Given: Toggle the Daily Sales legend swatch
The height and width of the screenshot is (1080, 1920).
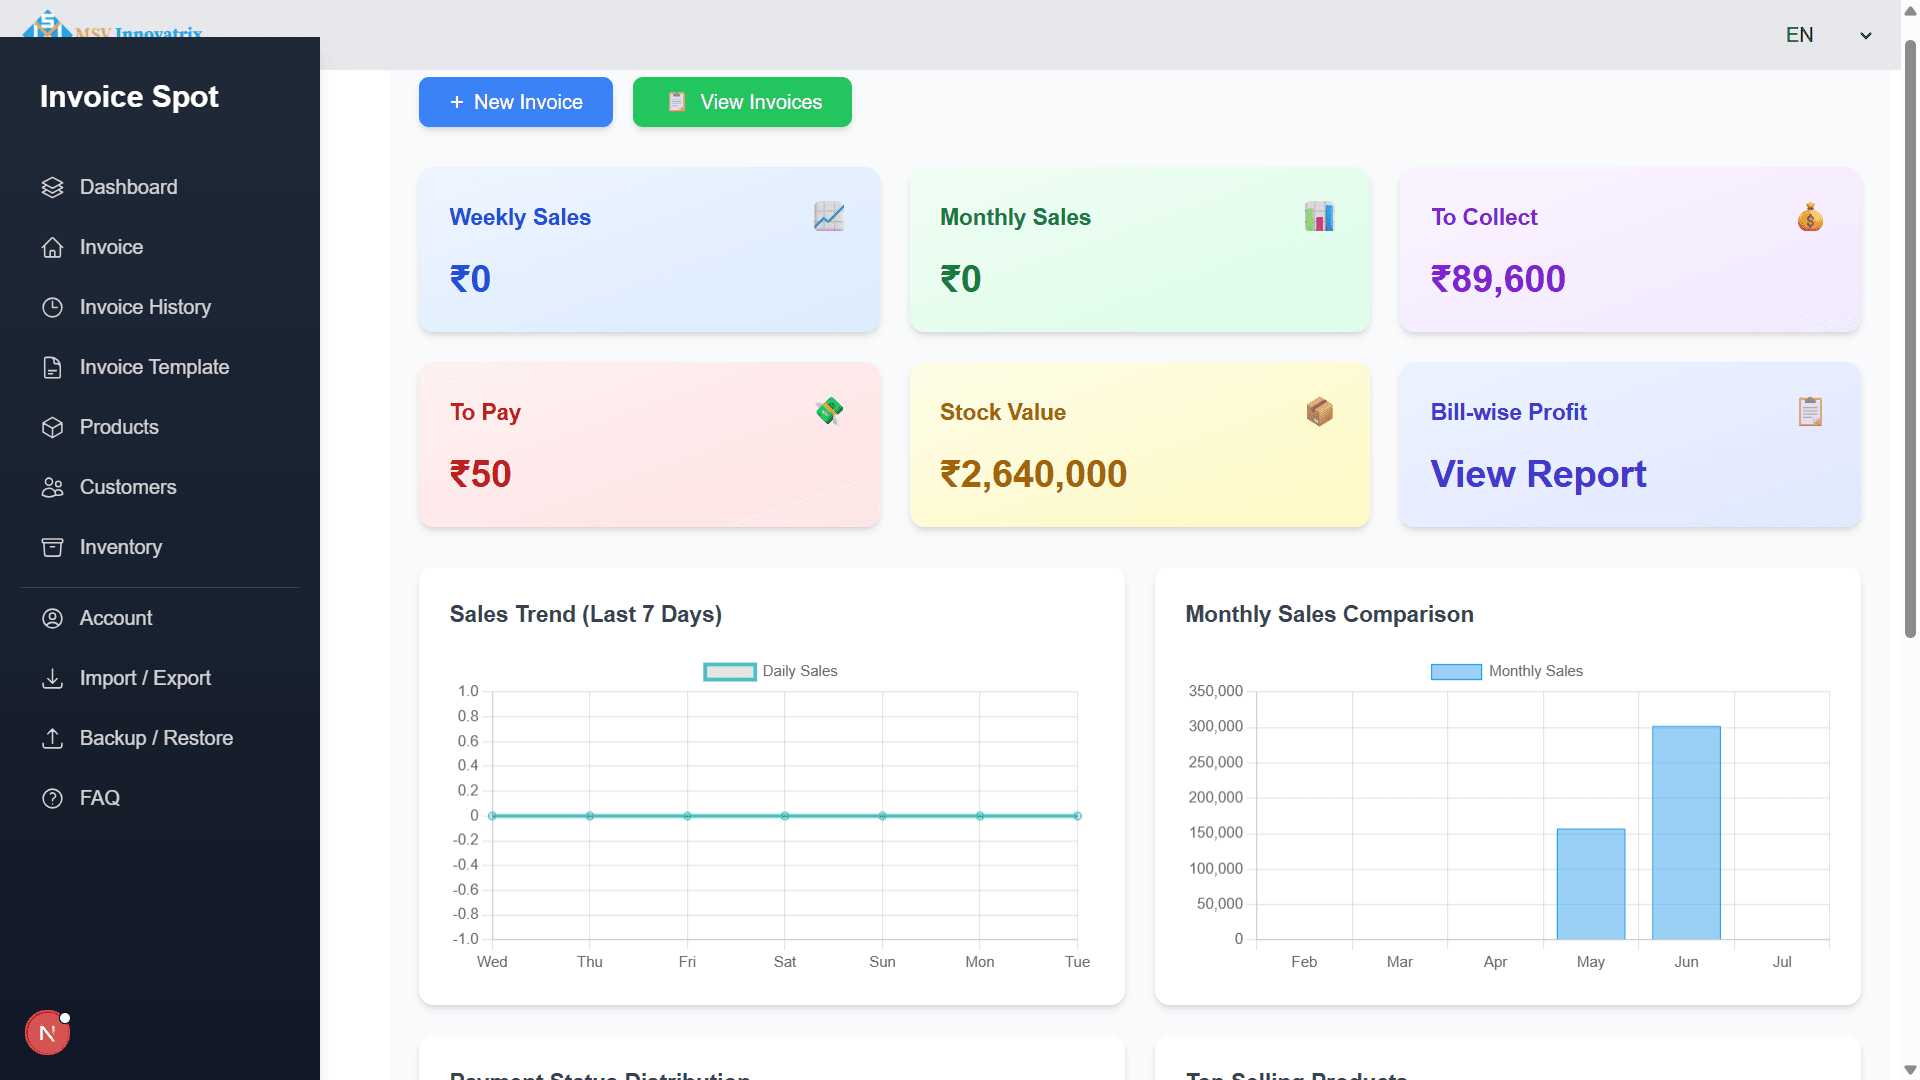Looking at the screenshot, I should (x=729, y=671).
